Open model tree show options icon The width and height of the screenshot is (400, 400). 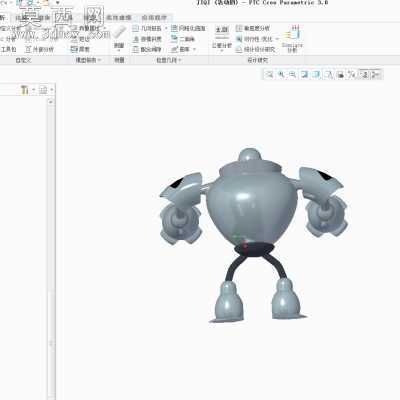pos(43,90)
